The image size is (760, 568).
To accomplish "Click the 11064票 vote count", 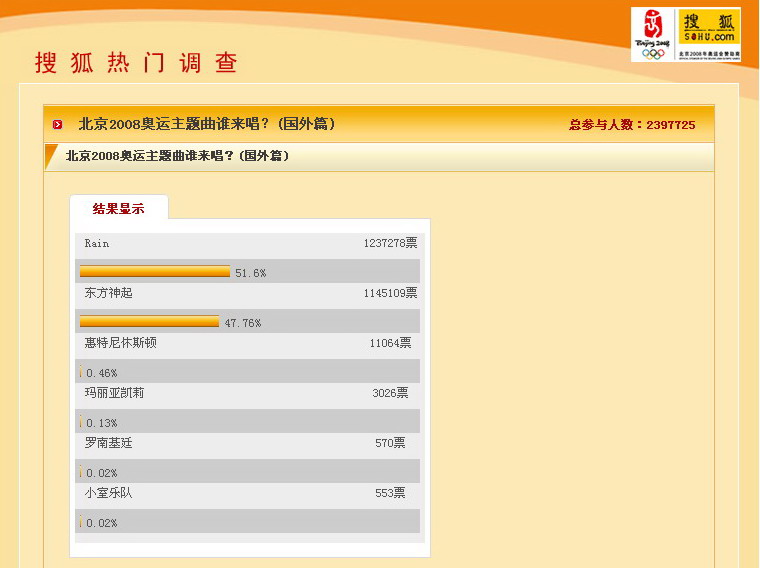I will [x=391, y=343].
